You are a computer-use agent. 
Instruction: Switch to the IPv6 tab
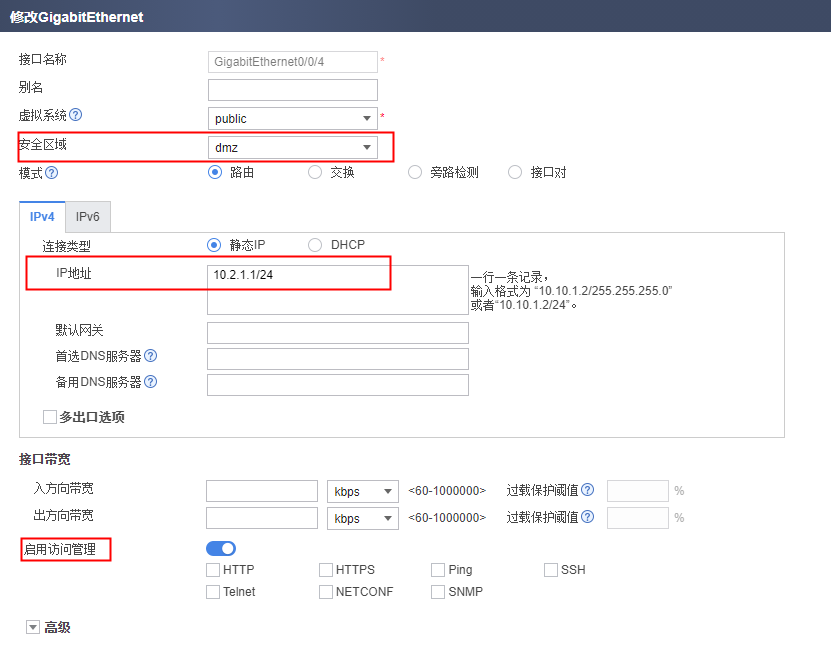coord(87,217)
